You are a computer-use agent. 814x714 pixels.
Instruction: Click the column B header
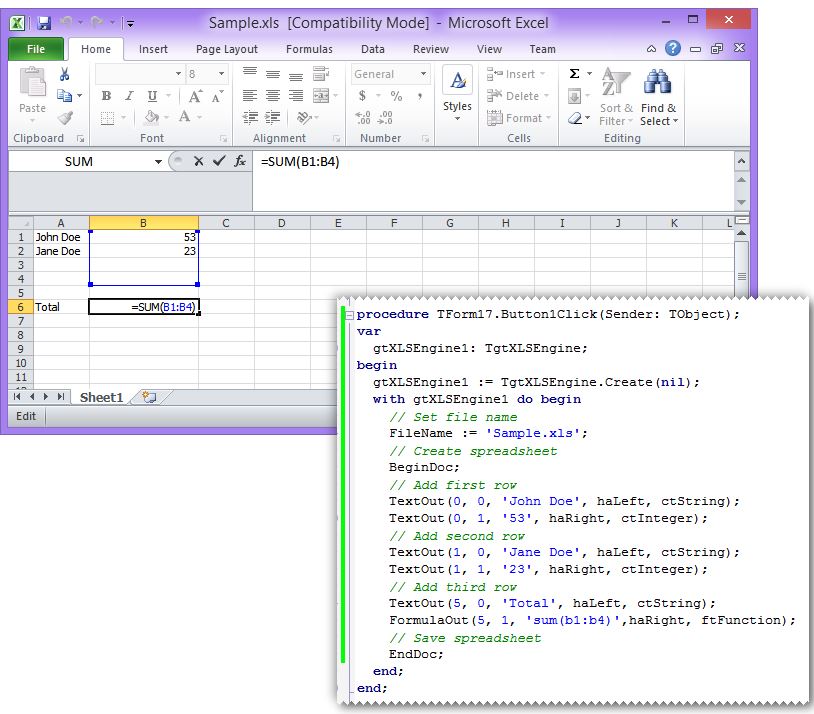(144, 223)
